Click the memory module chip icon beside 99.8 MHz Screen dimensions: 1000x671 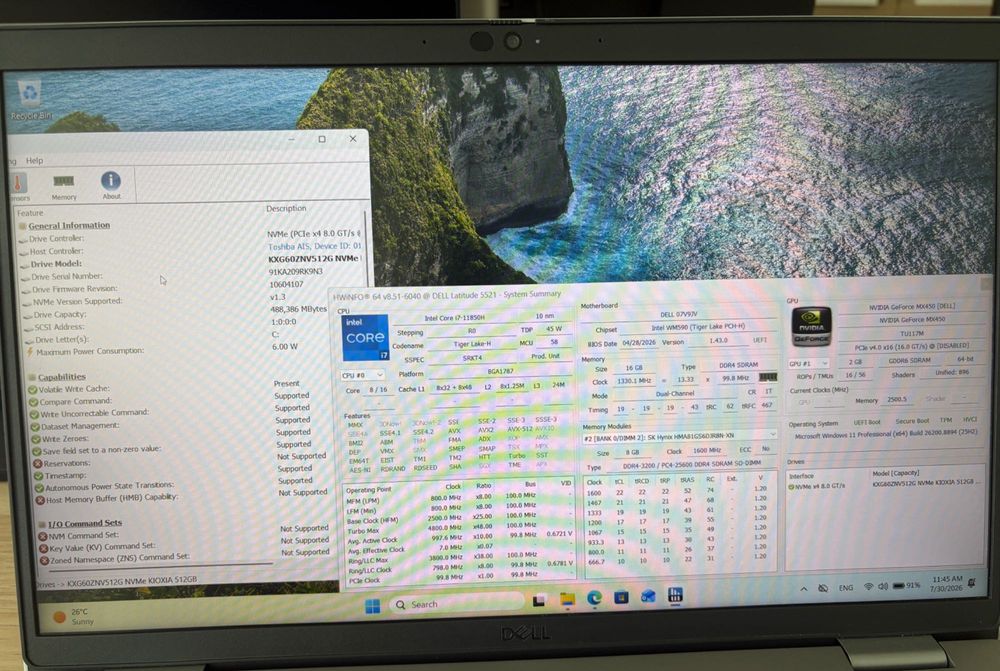tap(768, 378)
